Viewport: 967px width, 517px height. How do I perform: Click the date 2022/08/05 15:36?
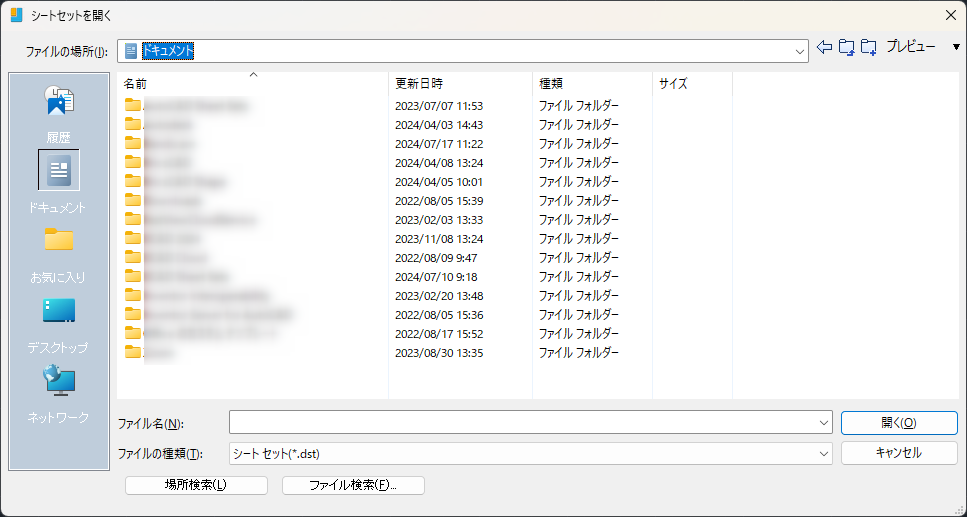pyautogui.click(x=439, y=315)
